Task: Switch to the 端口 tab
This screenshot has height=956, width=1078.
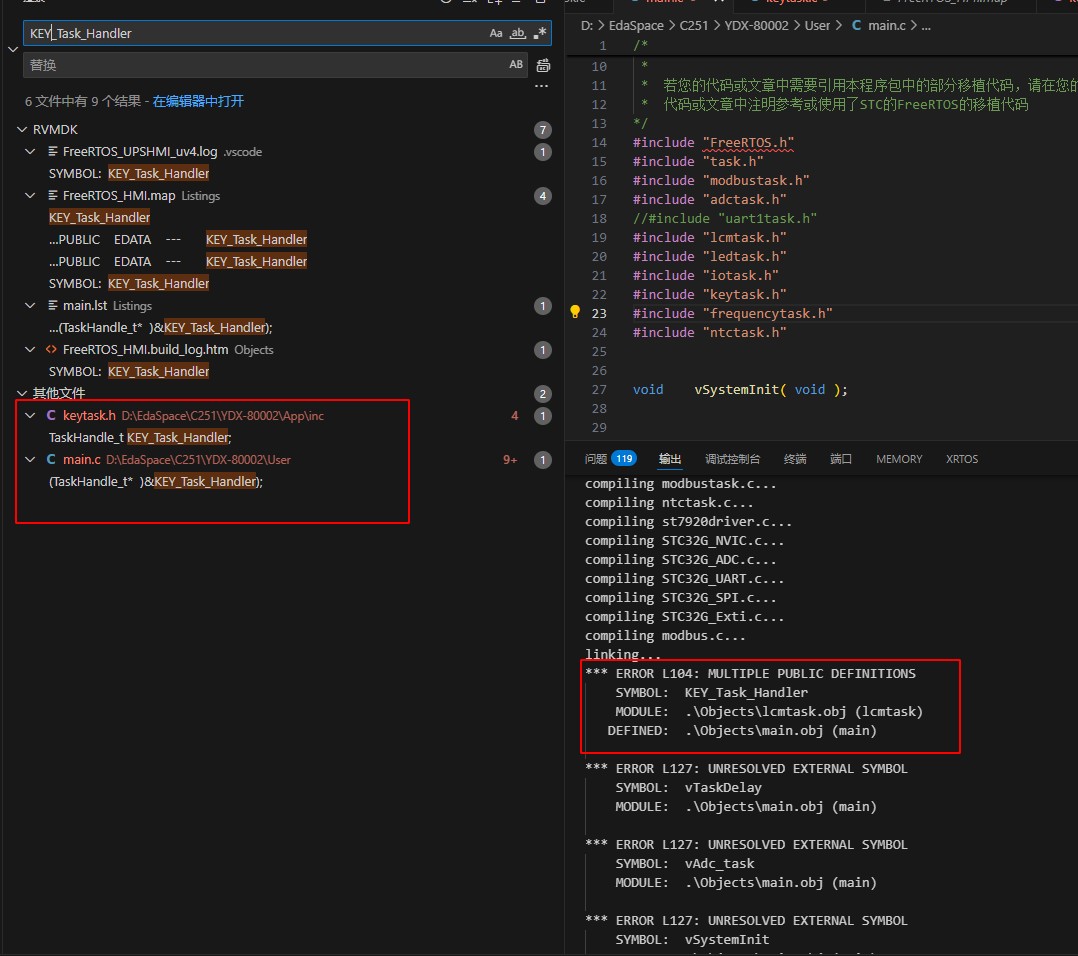Action: point(841,458)
